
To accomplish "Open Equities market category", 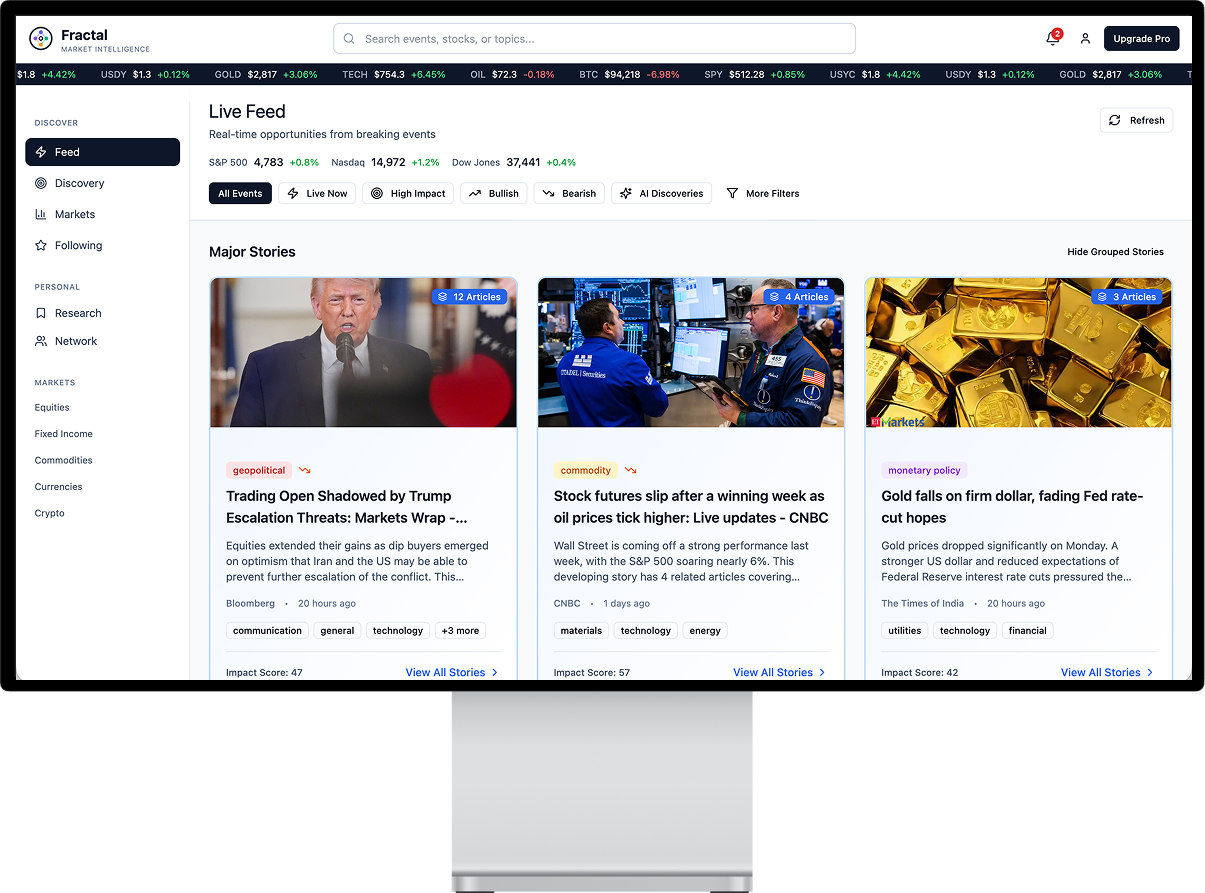I will click(52, 407).
